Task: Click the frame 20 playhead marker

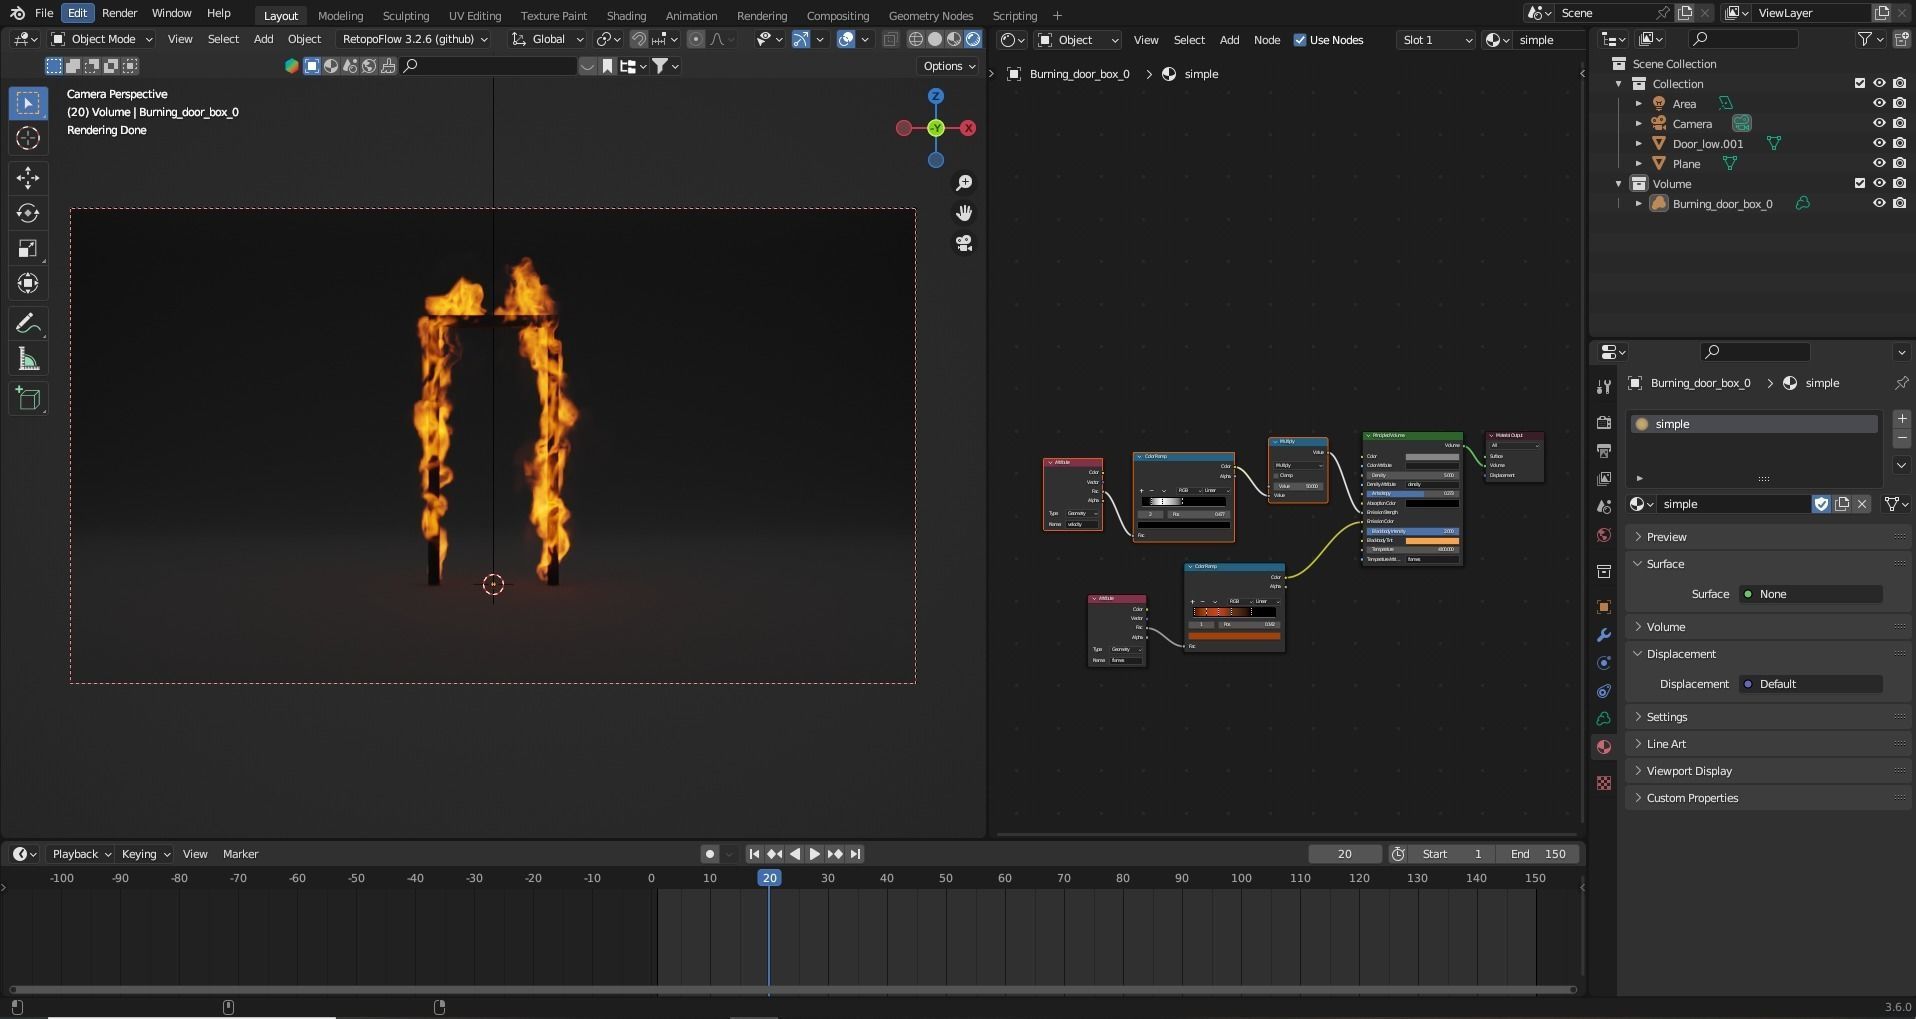Action: [x=768, y=878]
